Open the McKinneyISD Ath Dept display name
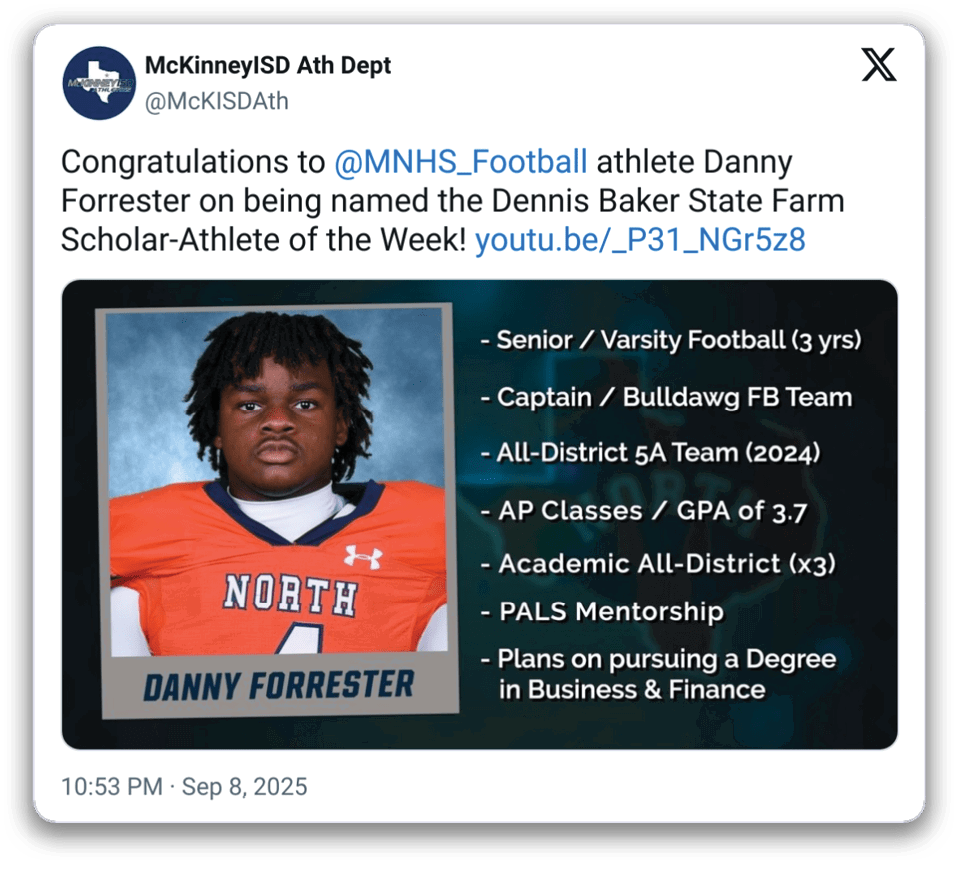The height and width of the screenshot is (869, 959). (x=268, y=66)
